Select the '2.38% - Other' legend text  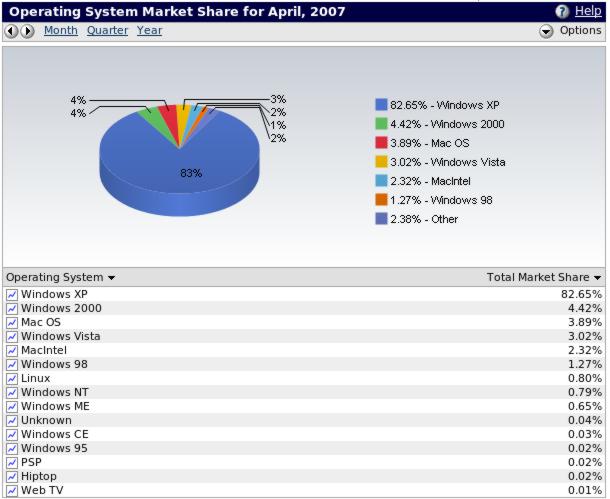424,219
